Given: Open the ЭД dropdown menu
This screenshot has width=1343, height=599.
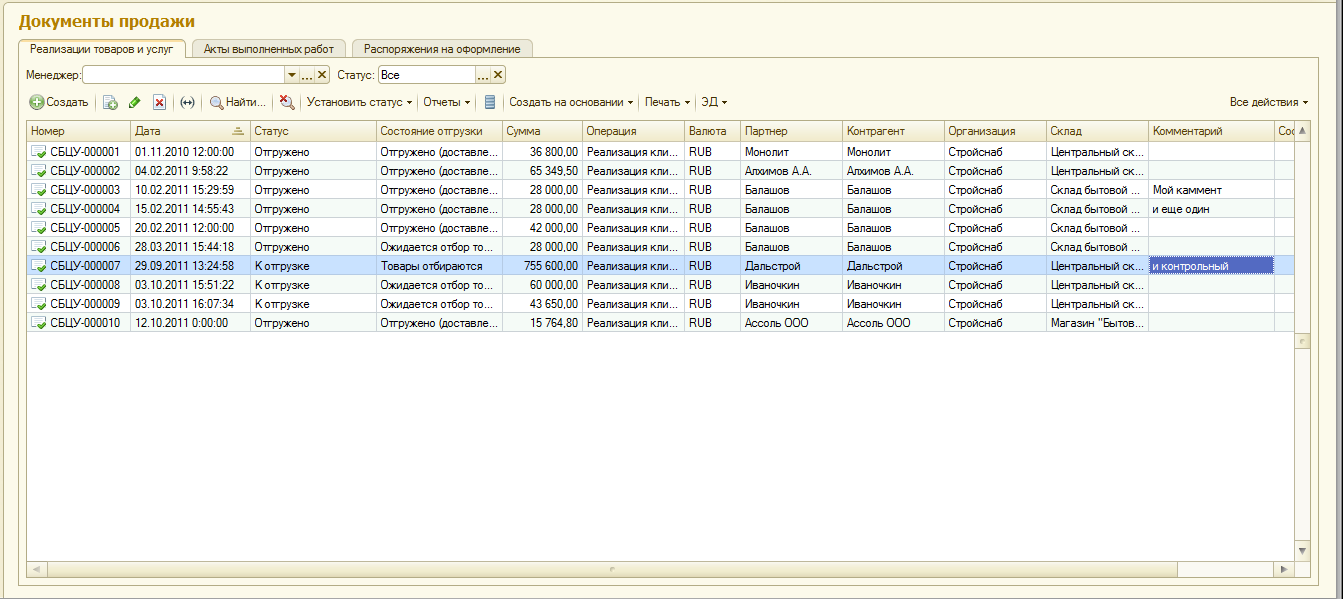Looking at the screenshot, I should point(714,102).
